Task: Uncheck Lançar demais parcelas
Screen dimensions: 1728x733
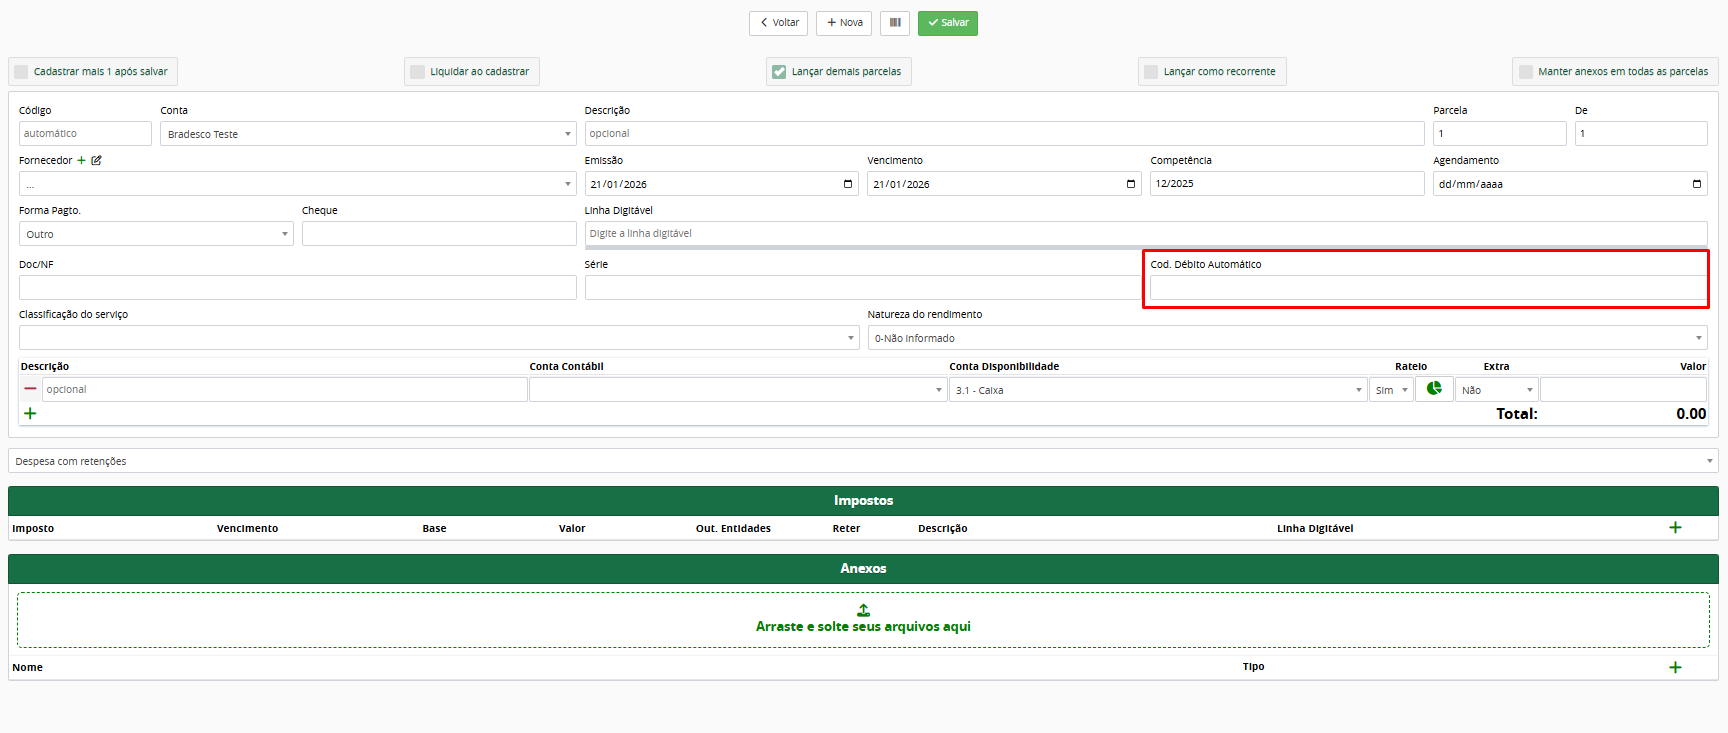Action: (779, 72)
